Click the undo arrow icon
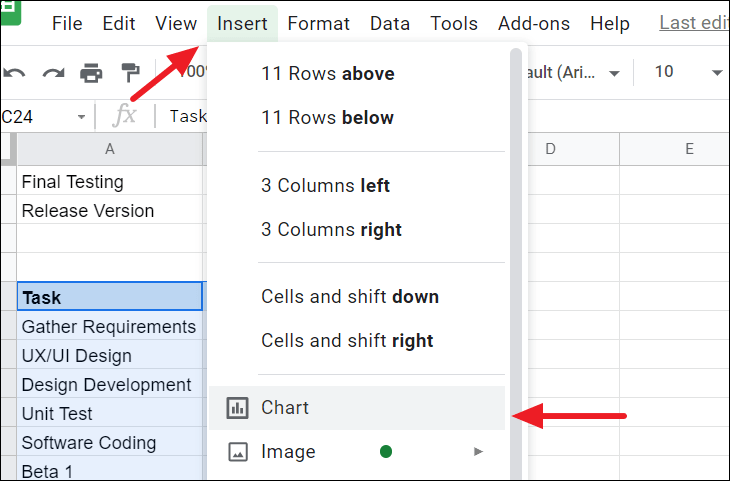Screen dimensions: 730x481 pos(14,73)
